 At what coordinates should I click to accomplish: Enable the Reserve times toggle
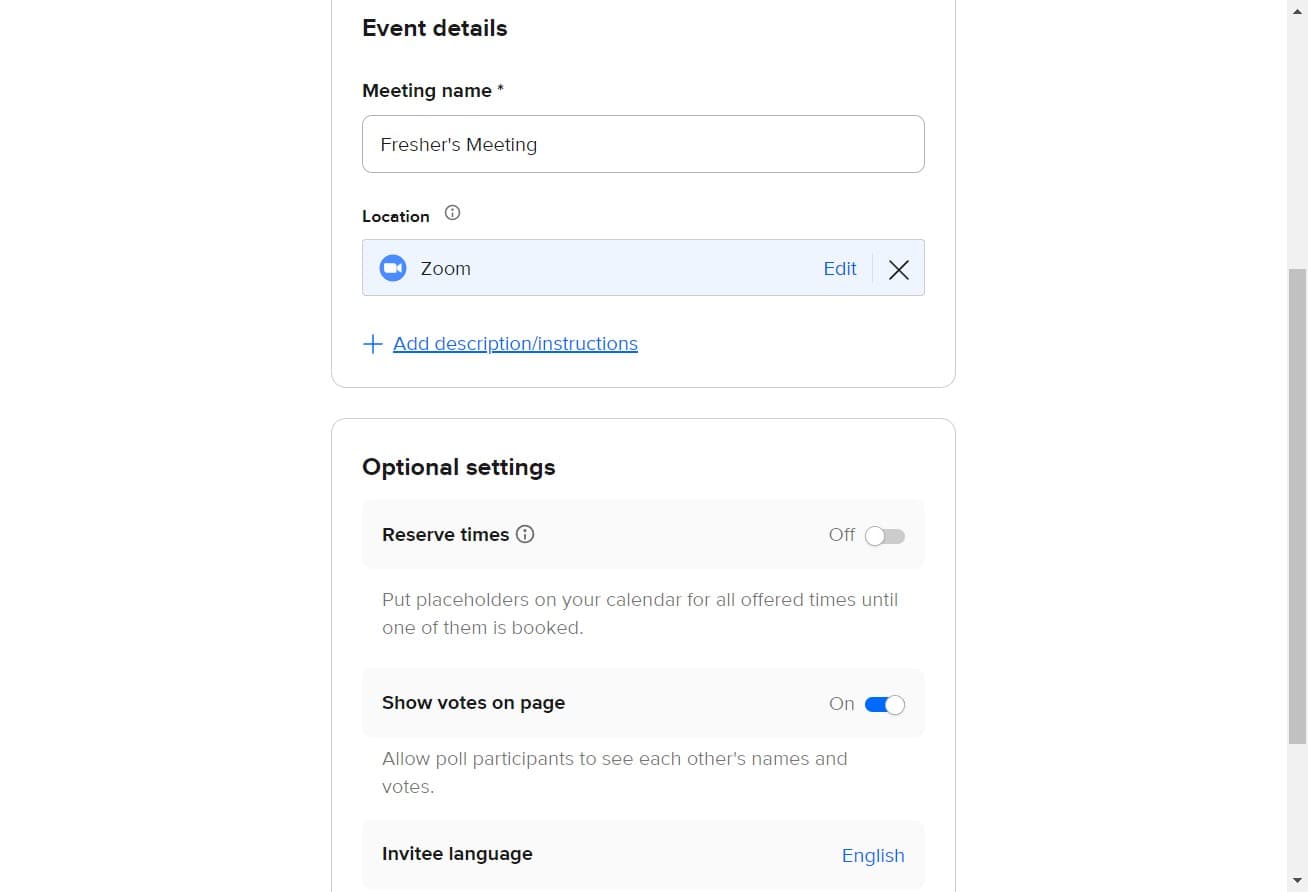click(x=884, y=535)
